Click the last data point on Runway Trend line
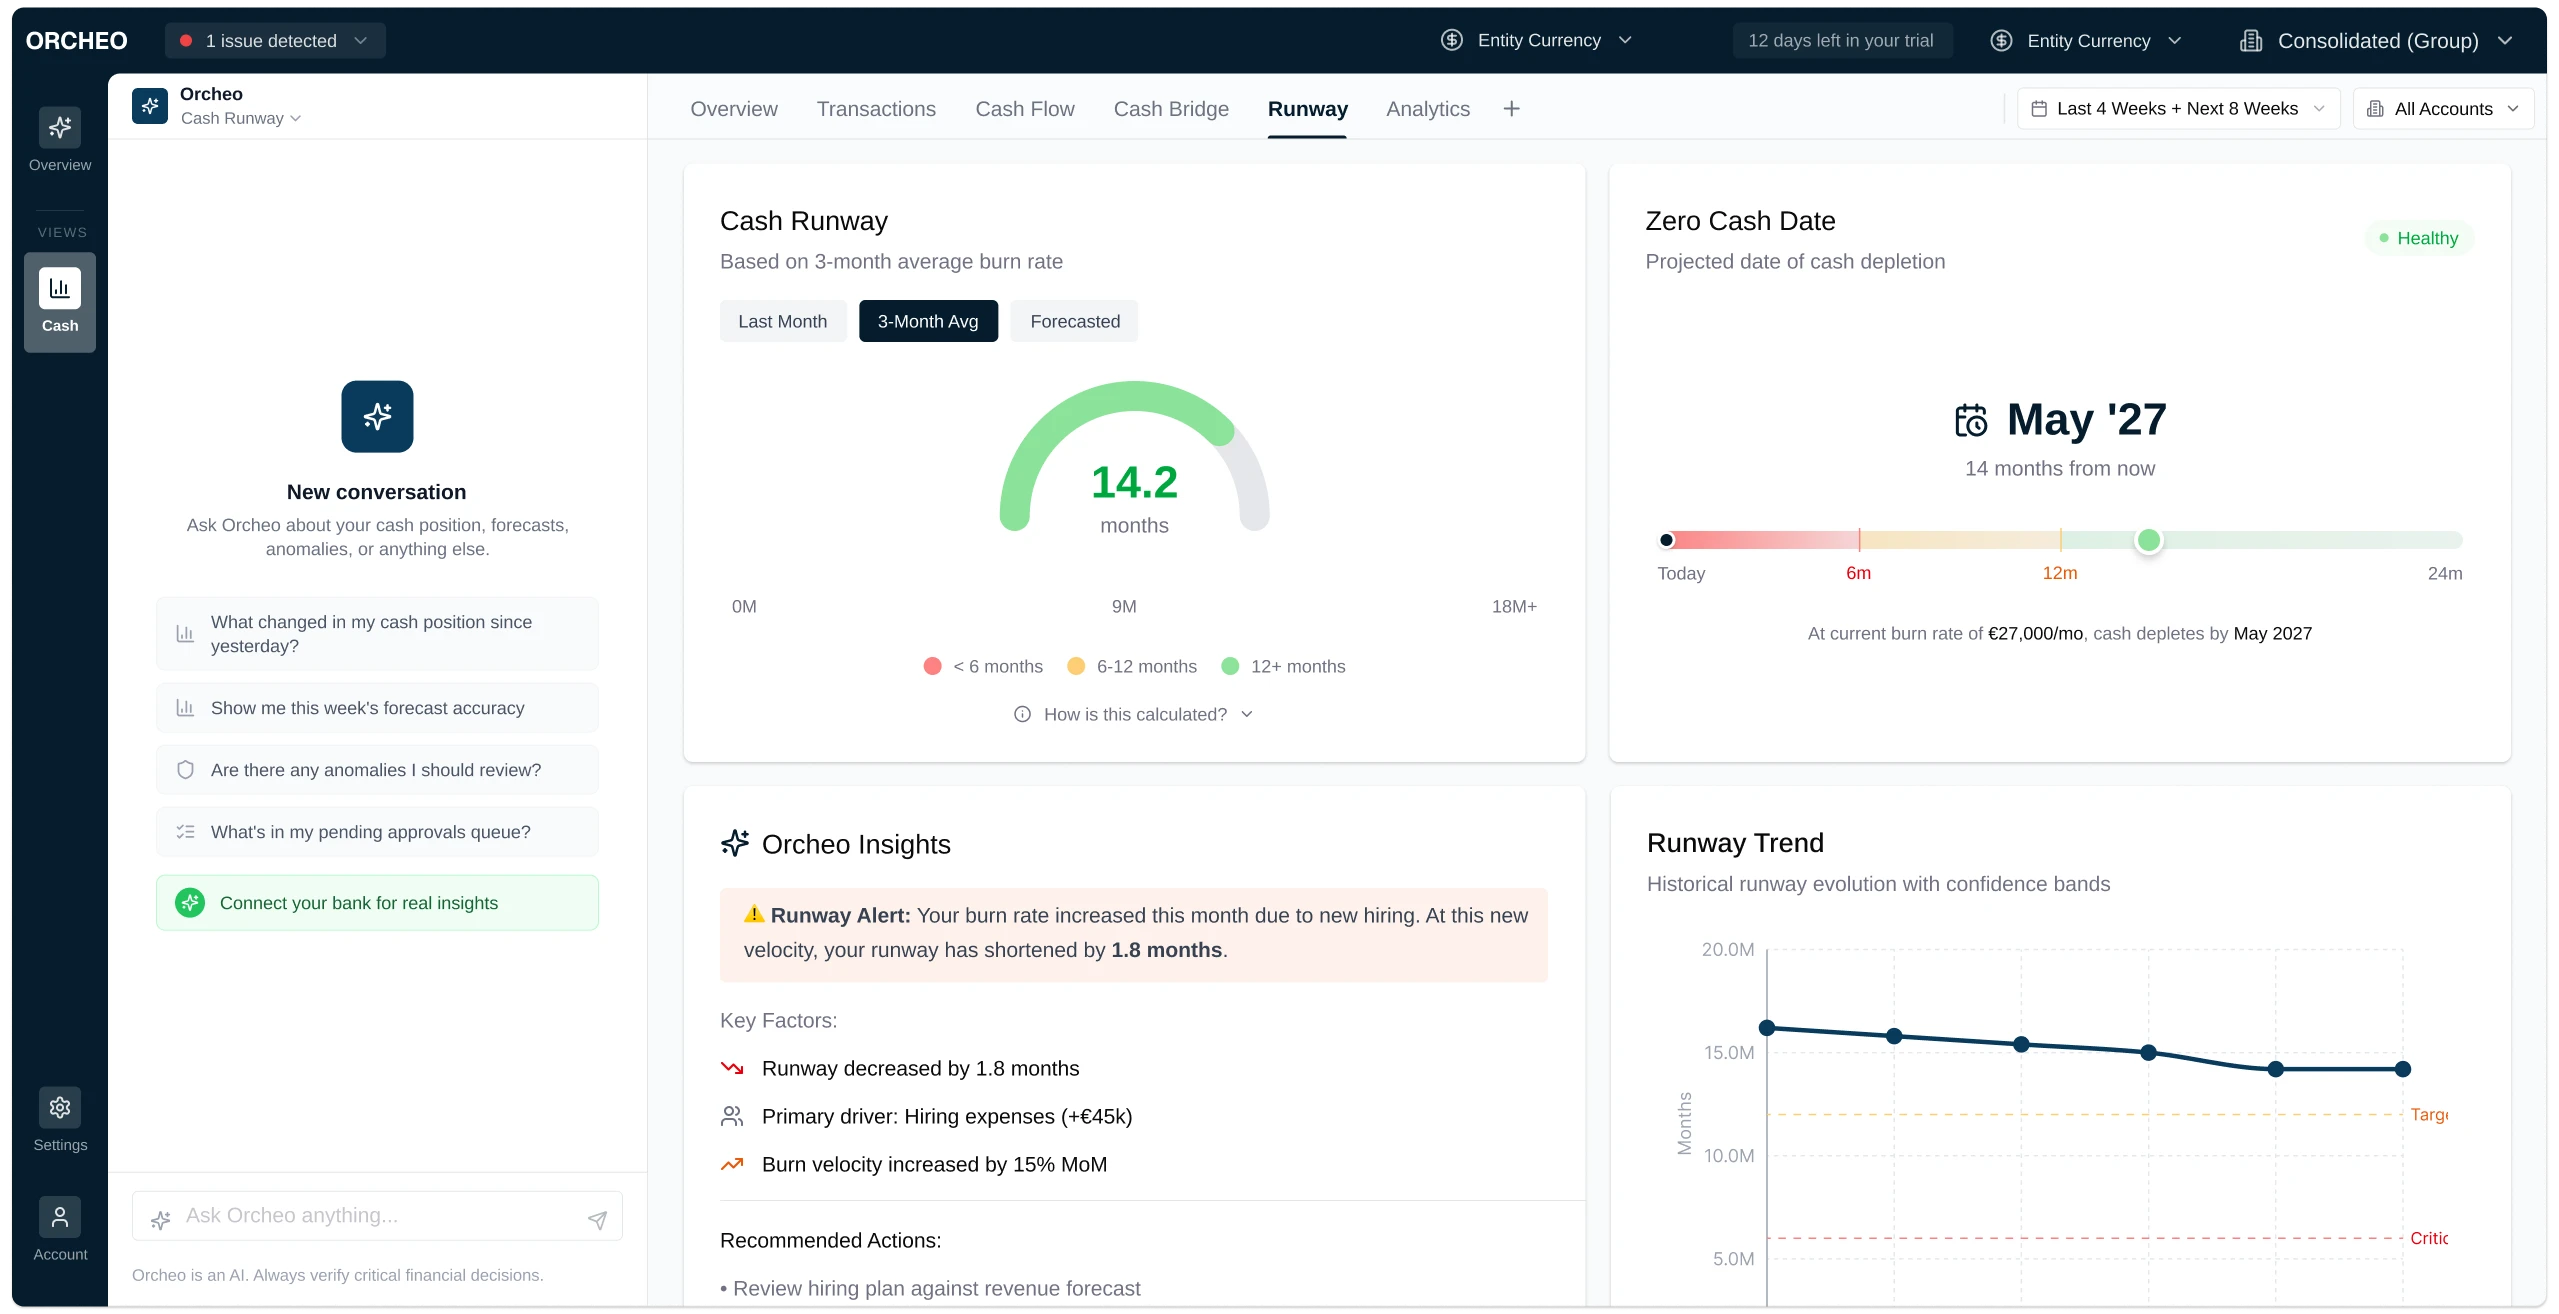 tap(2403, 1069)
